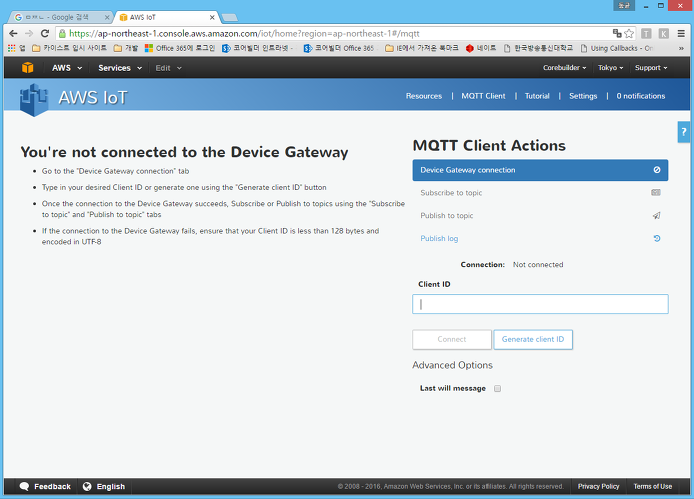Bookmark page with the star icon
Screen dimensions: 694x499
tap(629, 33)
